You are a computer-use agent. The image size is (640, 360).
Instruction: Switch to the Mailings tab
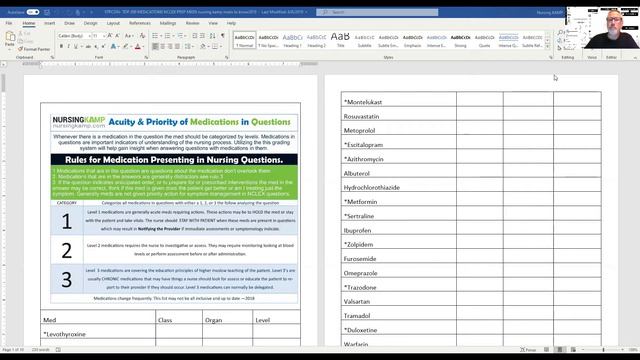click(x=168, y=23)
